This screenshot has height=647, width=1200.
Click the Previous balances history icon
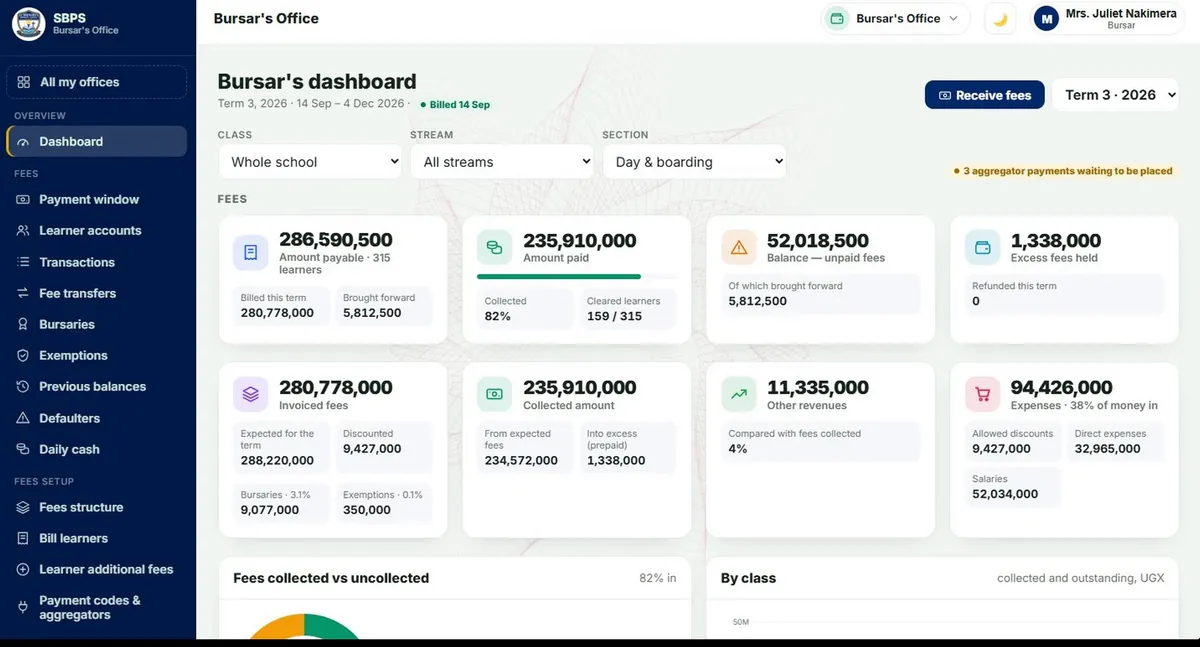(x=23, y=387)
